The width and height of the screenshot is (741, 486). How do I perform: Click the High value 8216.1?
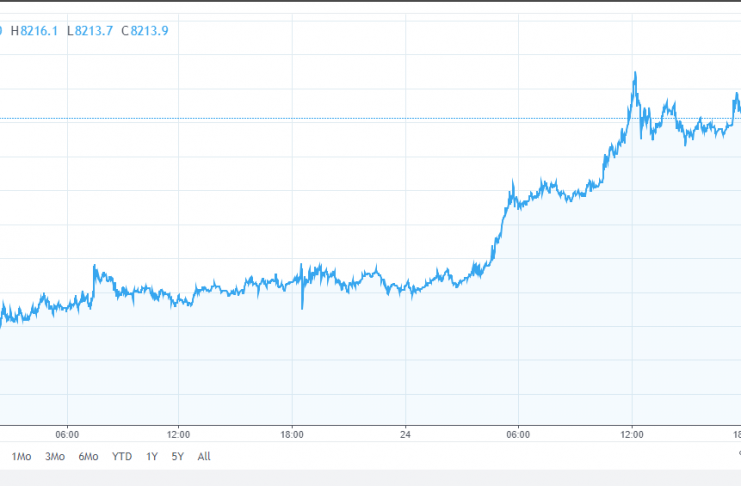37,30
